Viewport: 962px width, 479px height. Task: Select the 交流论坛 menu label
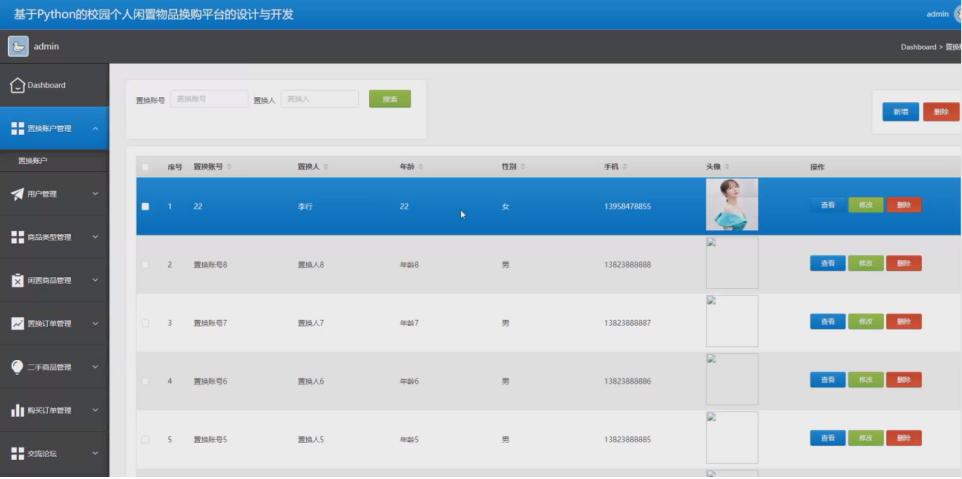42,453
